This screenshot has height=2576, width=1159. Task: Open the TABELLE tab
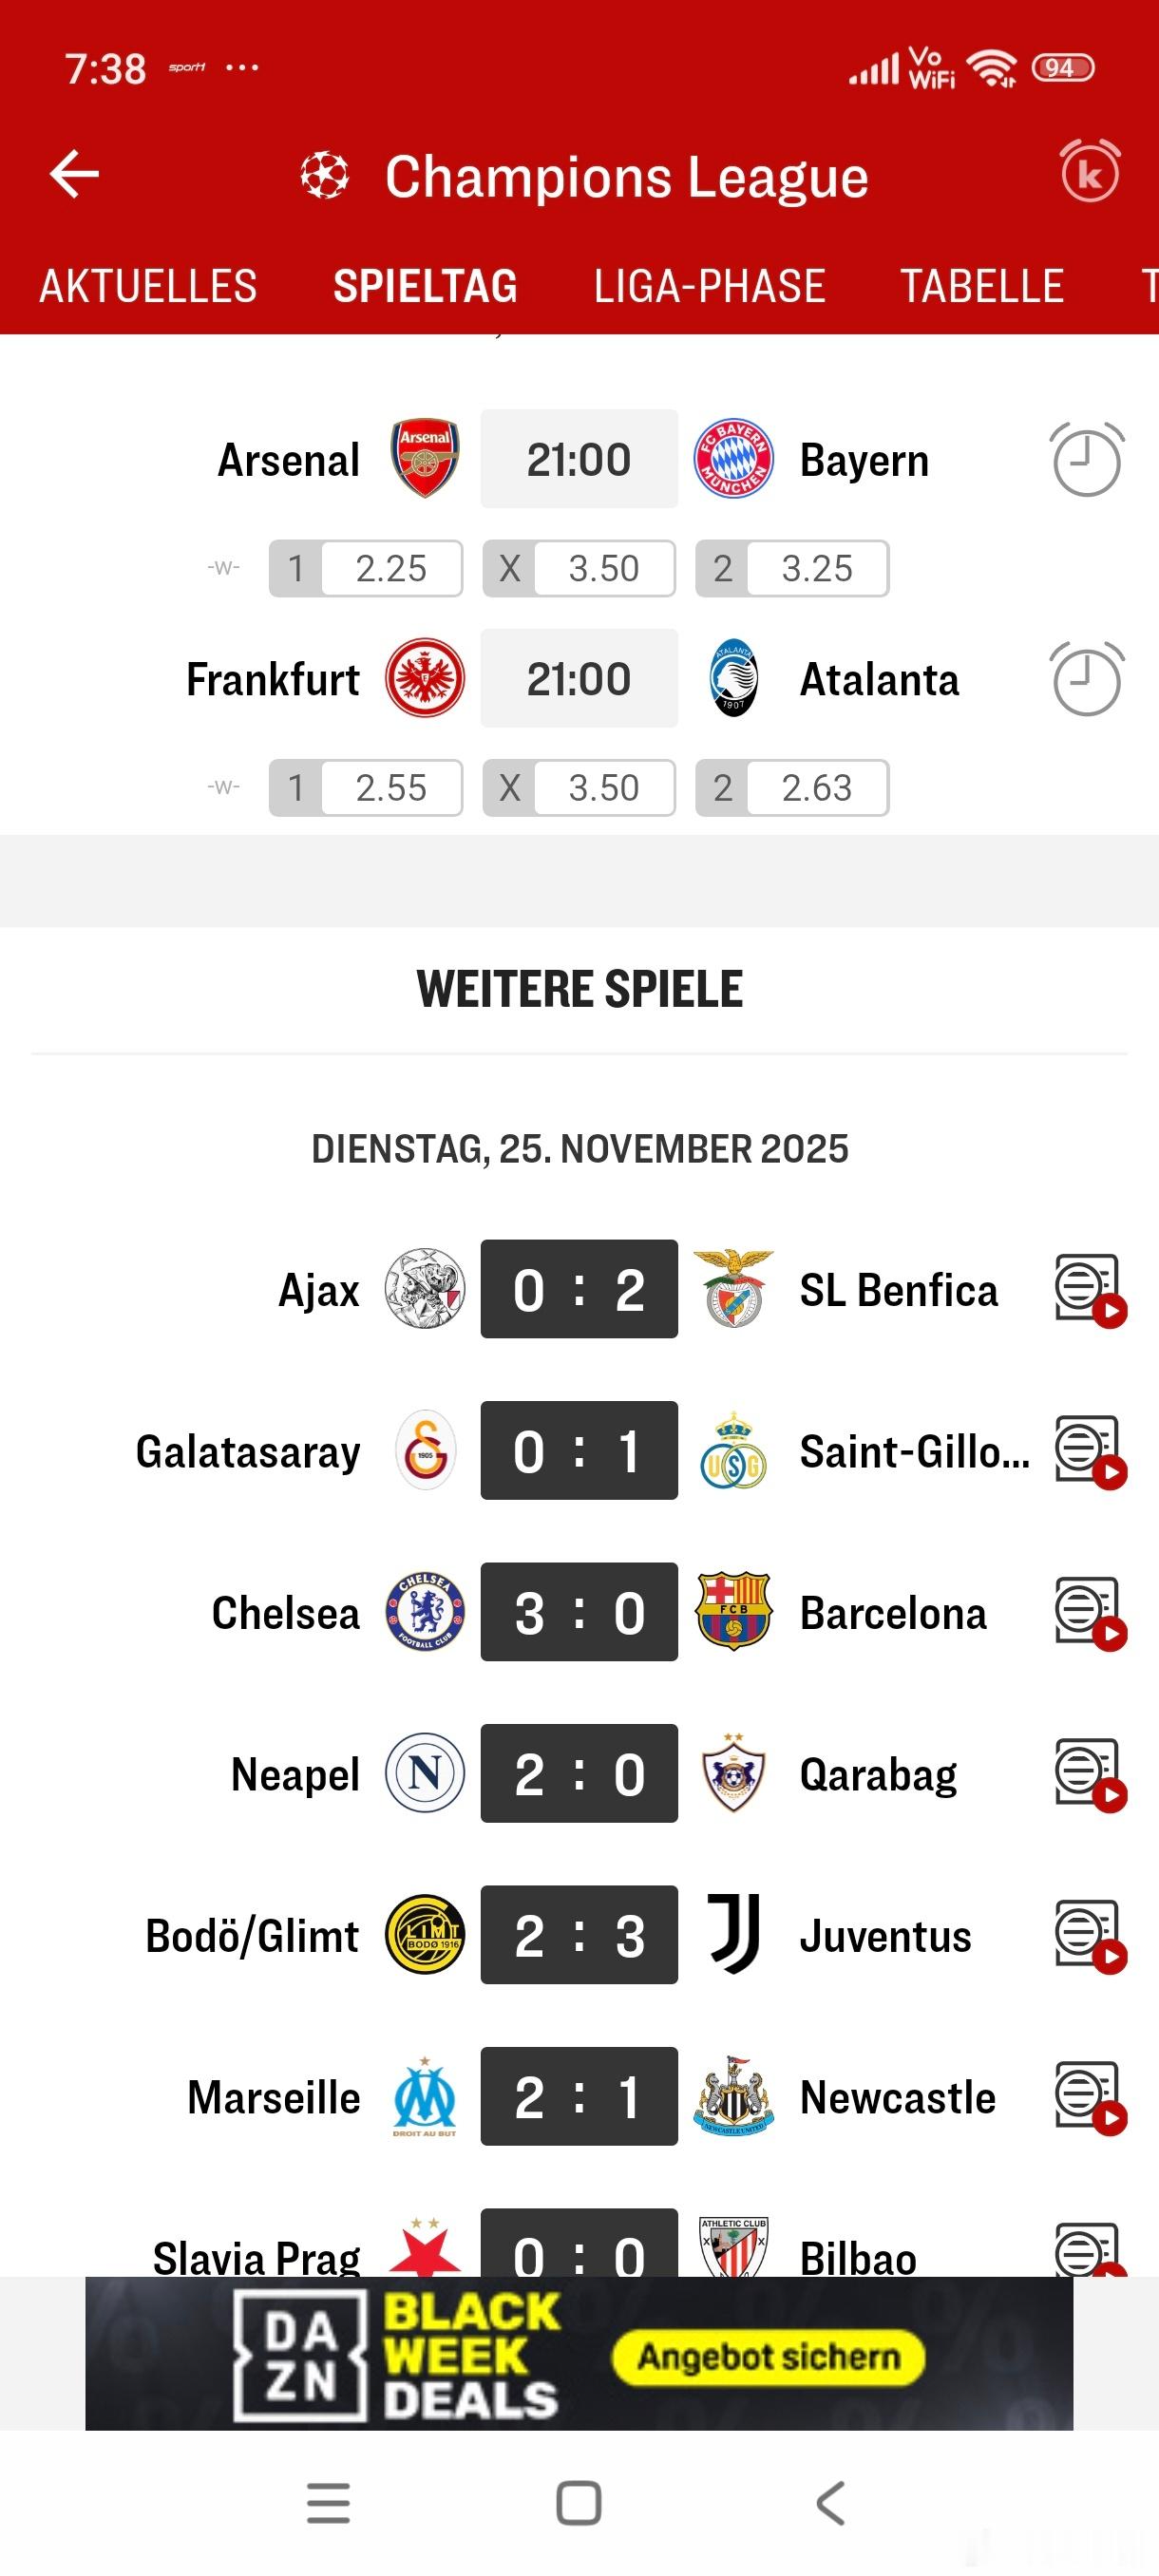coord(981,287)
